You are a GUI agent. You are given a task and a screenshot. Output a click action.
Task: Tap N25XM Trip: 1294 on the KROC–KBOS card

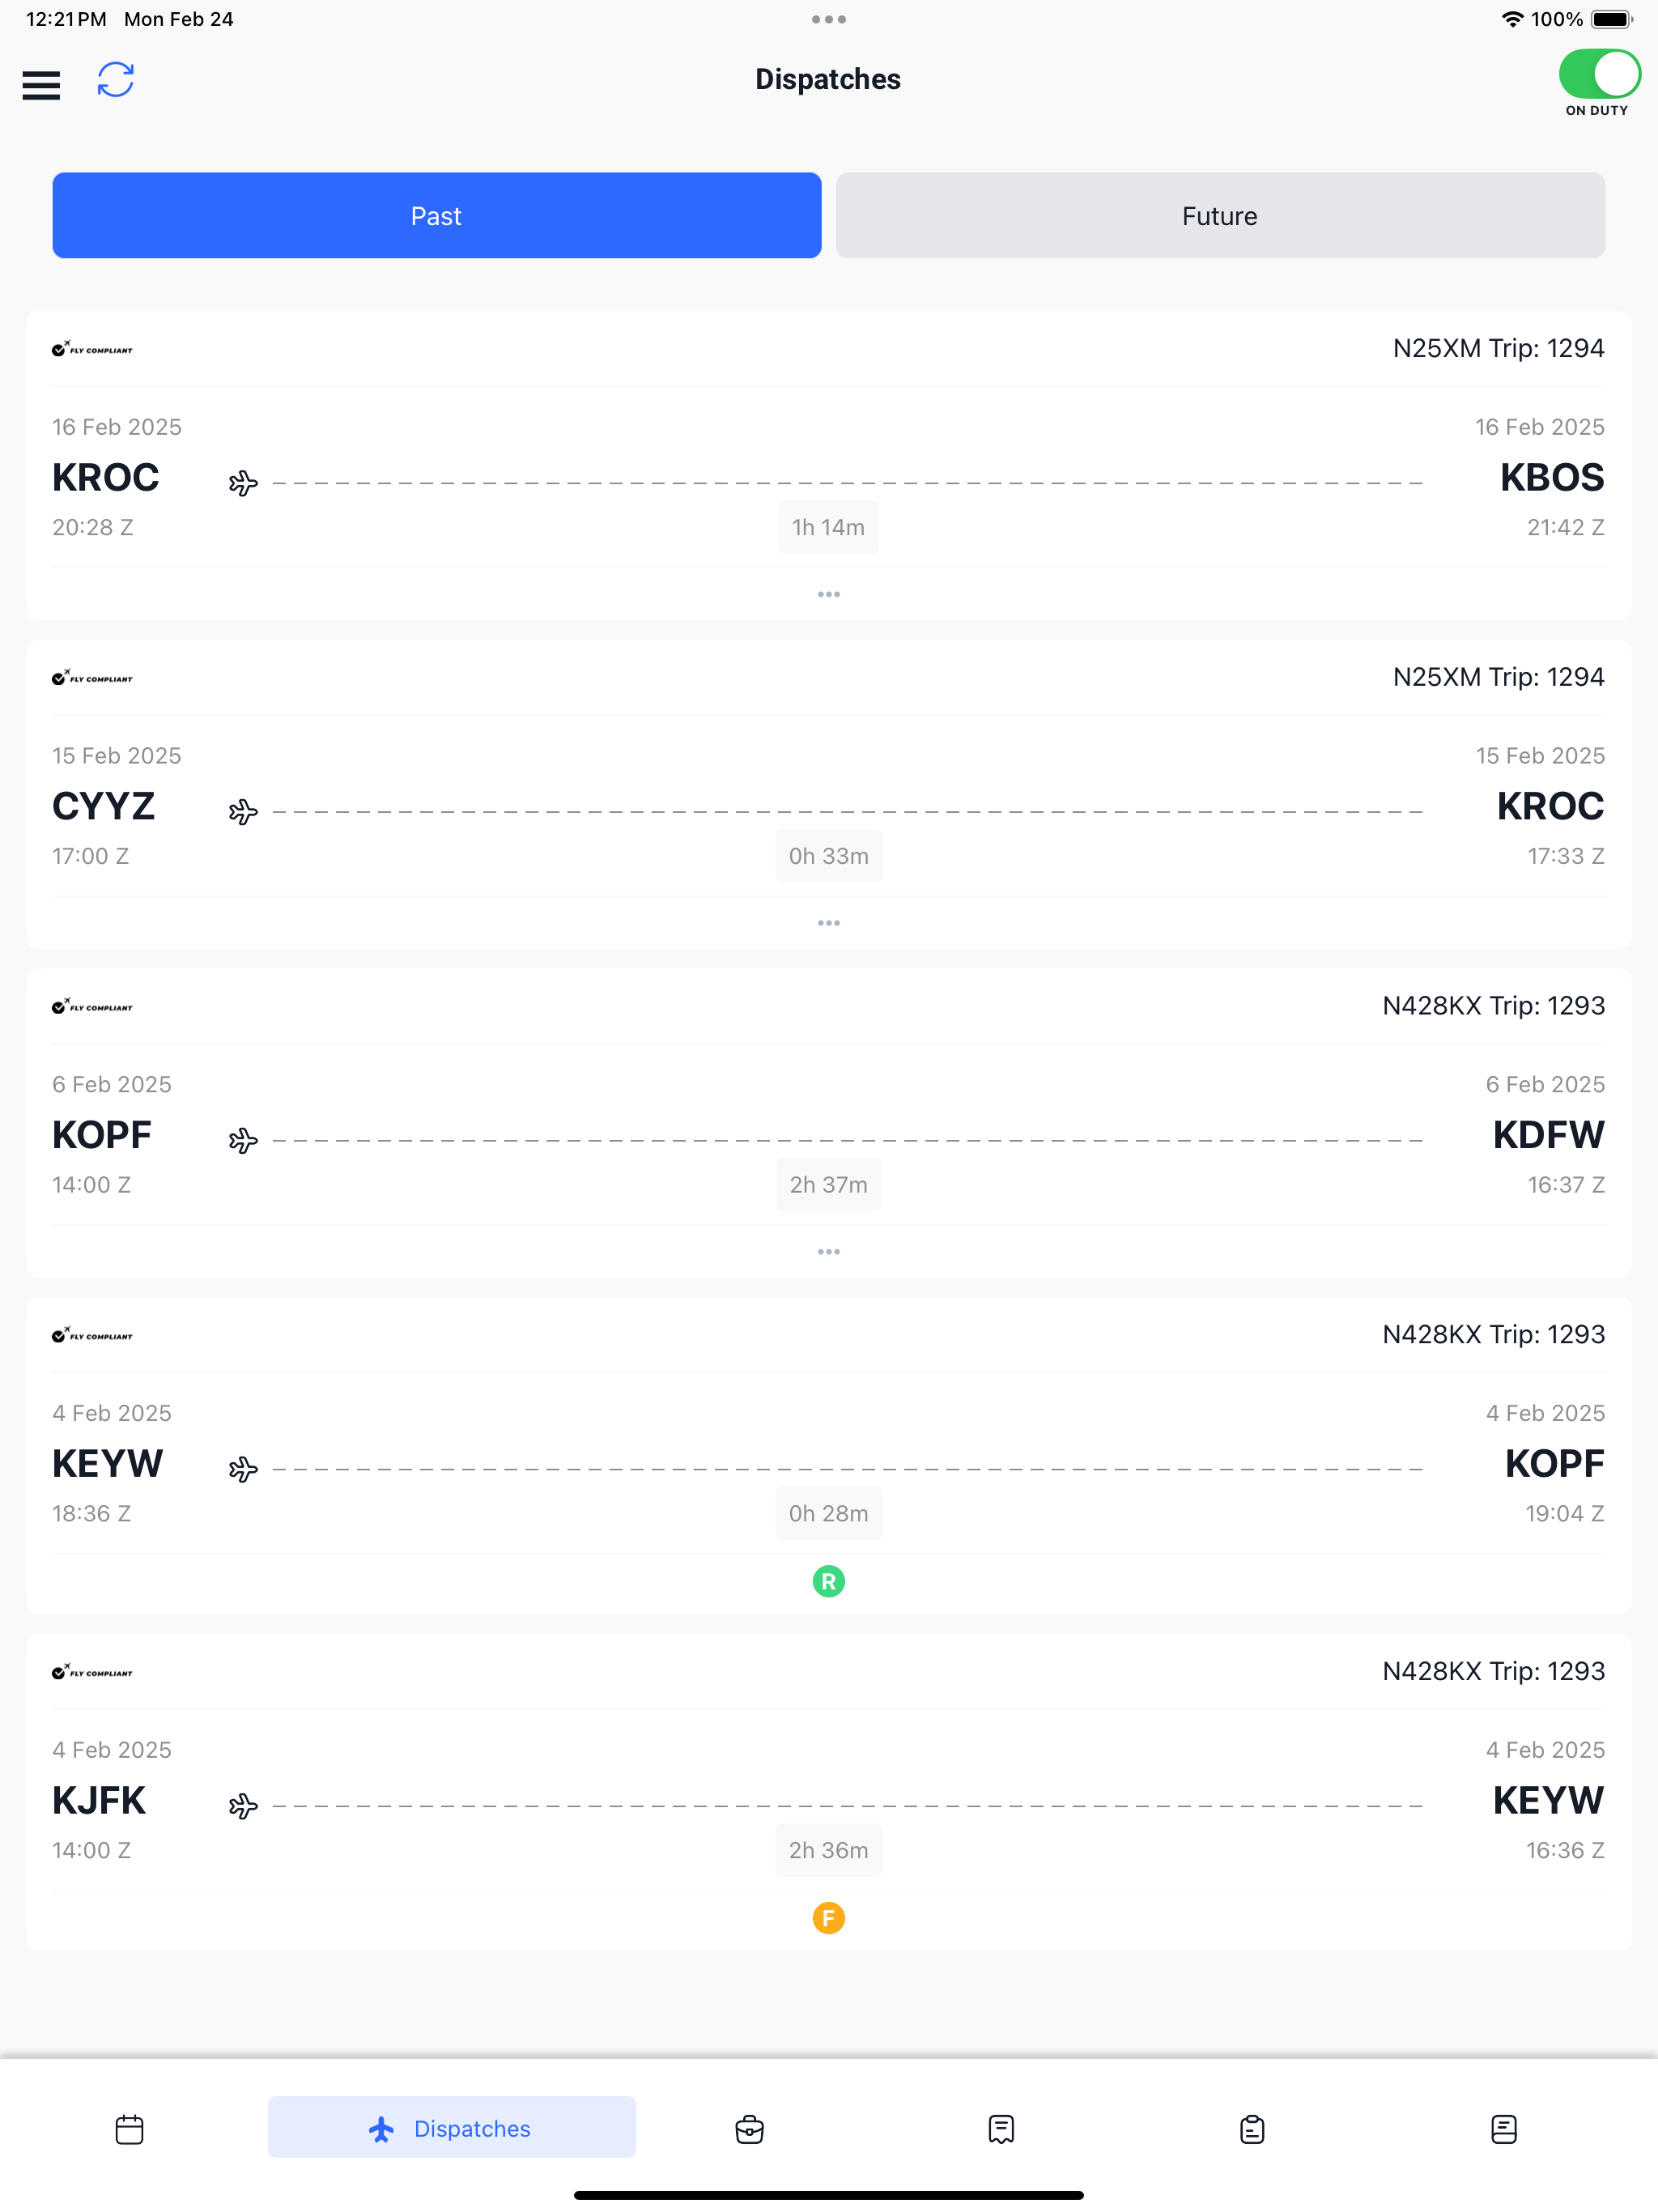pos(1498,348)
